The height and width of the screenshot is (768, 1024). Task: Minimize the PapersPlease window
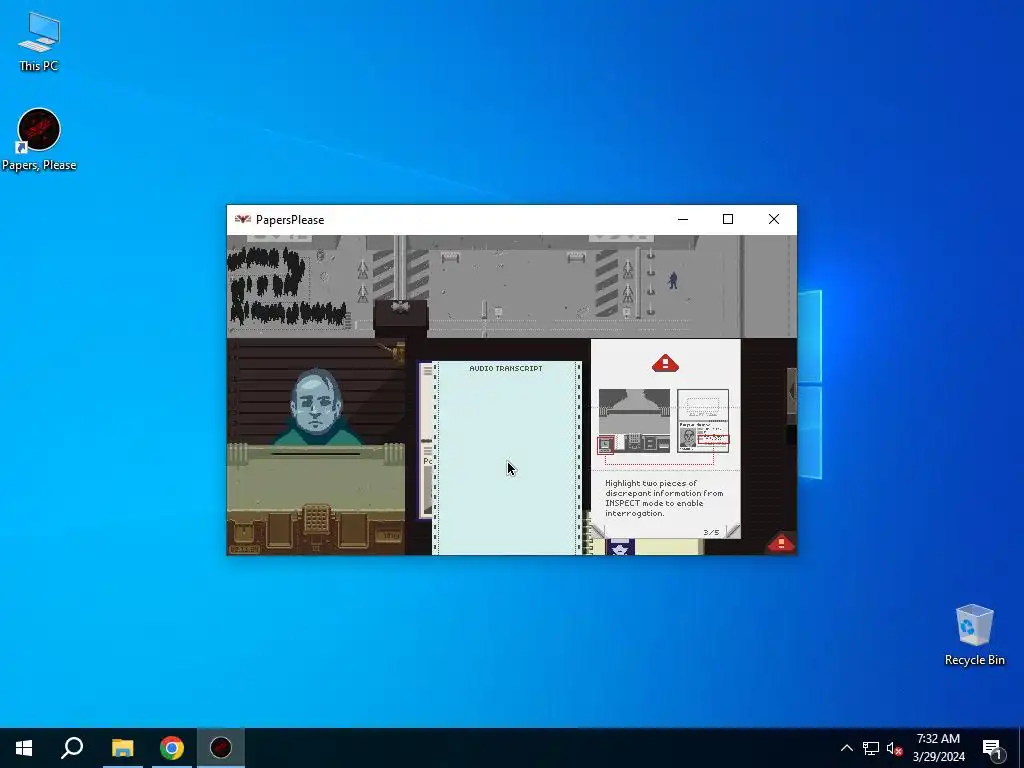[683, 219]
